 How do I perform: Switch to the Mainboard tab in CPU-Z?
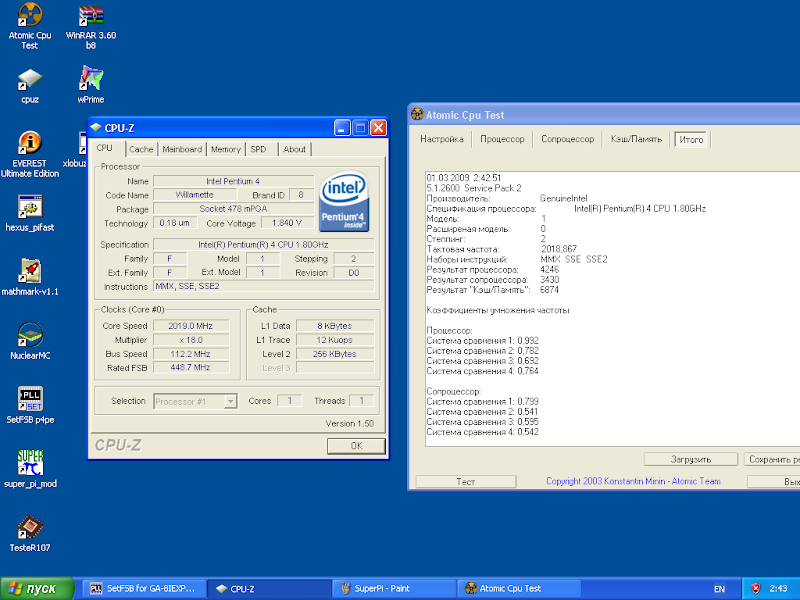coord(182,149)
